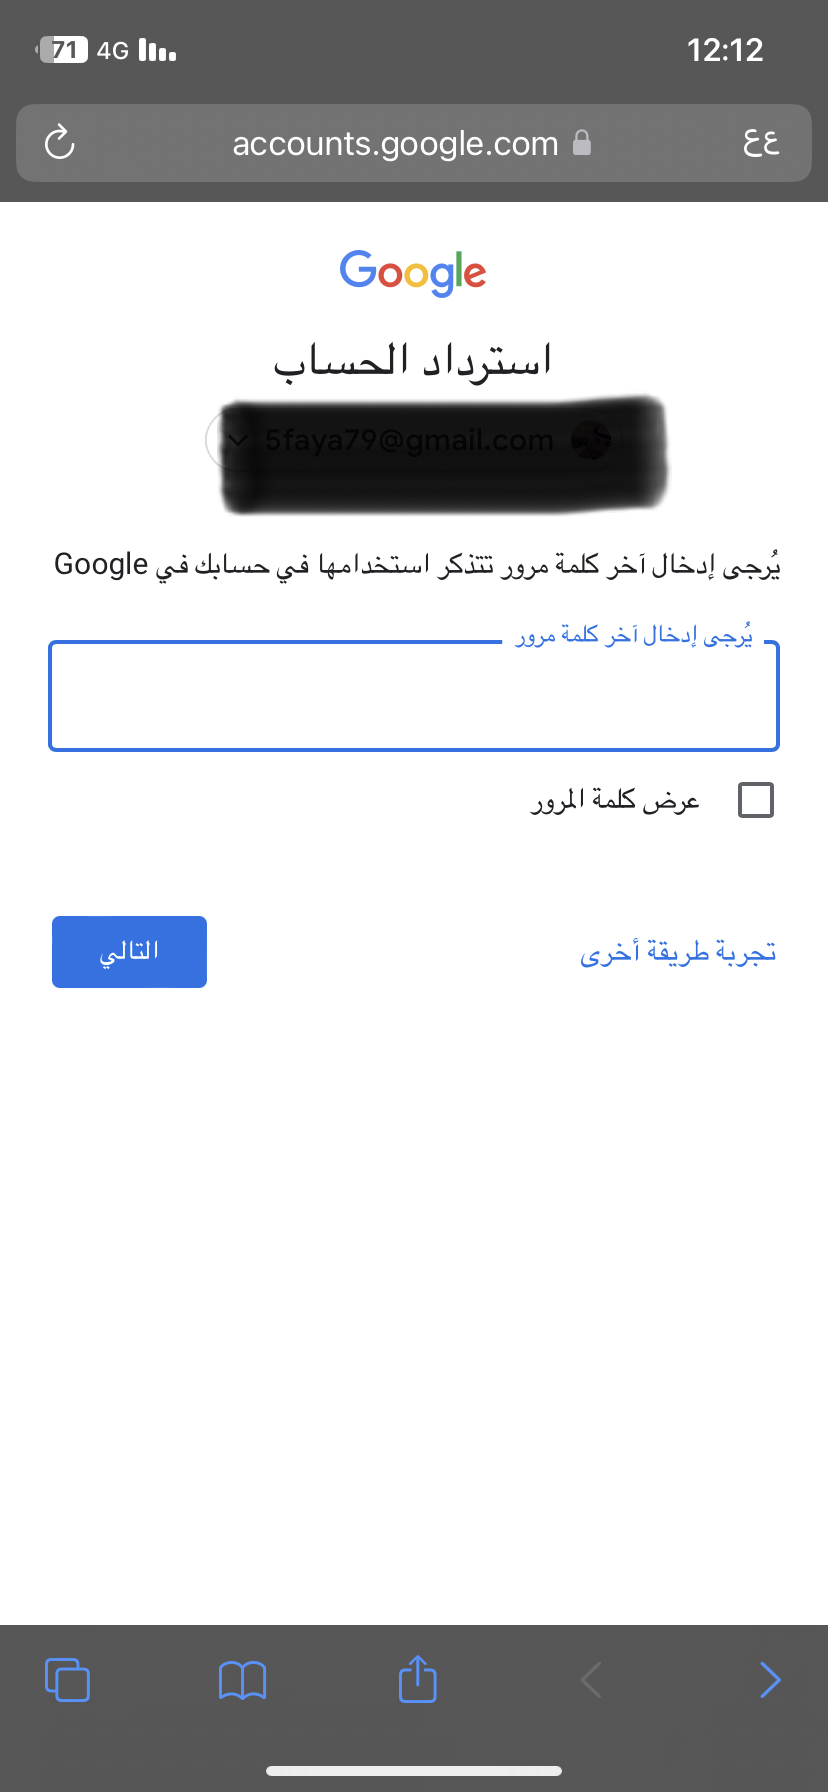Screen dimensions: 828x1792
Task: Tap the padlock icon beside the URL
Action: pyautogui.click(x=582, y=143)
